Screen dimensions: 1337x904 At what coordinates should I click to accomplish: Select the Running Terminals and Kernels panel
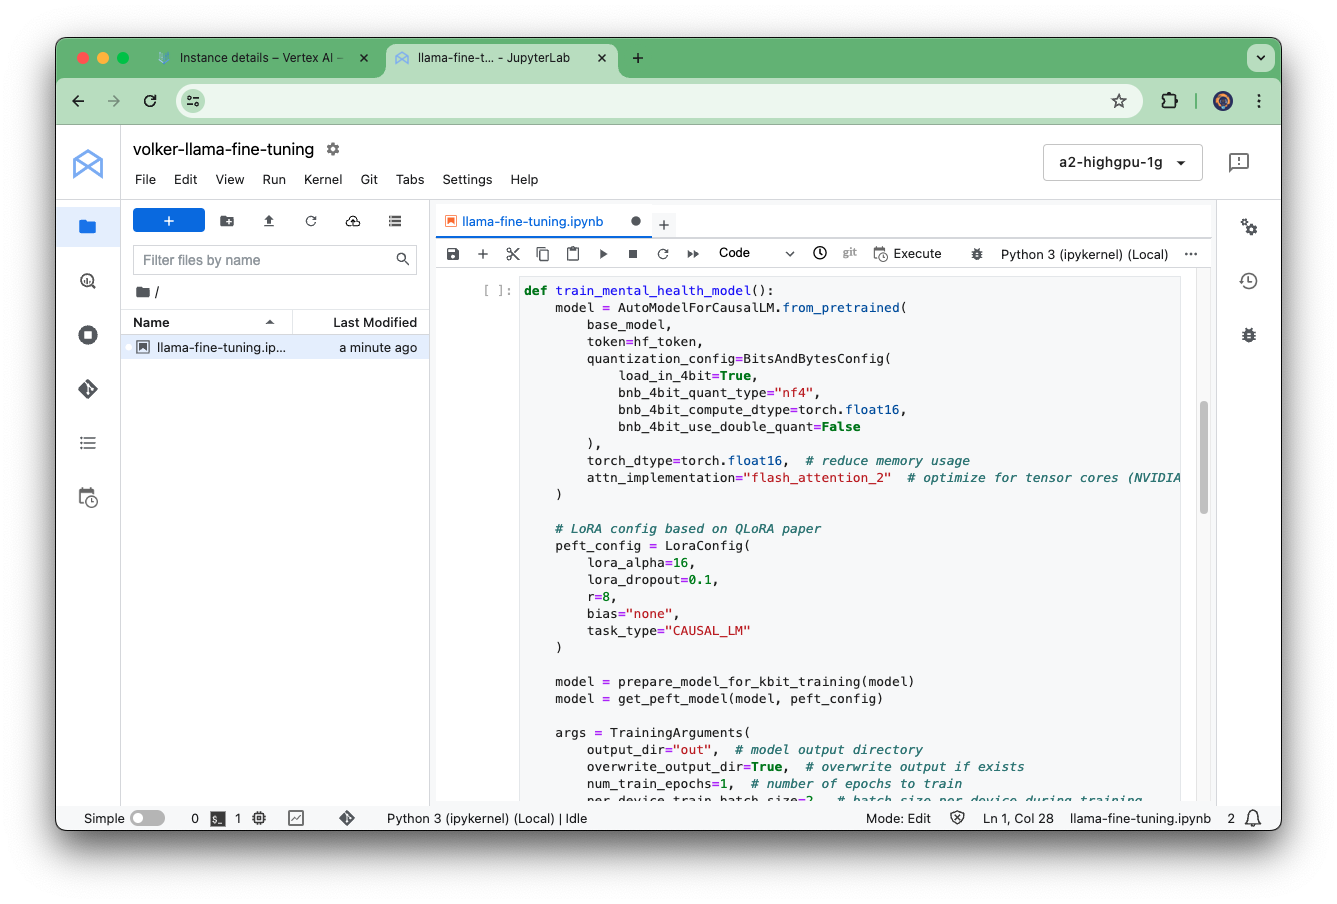88,335
